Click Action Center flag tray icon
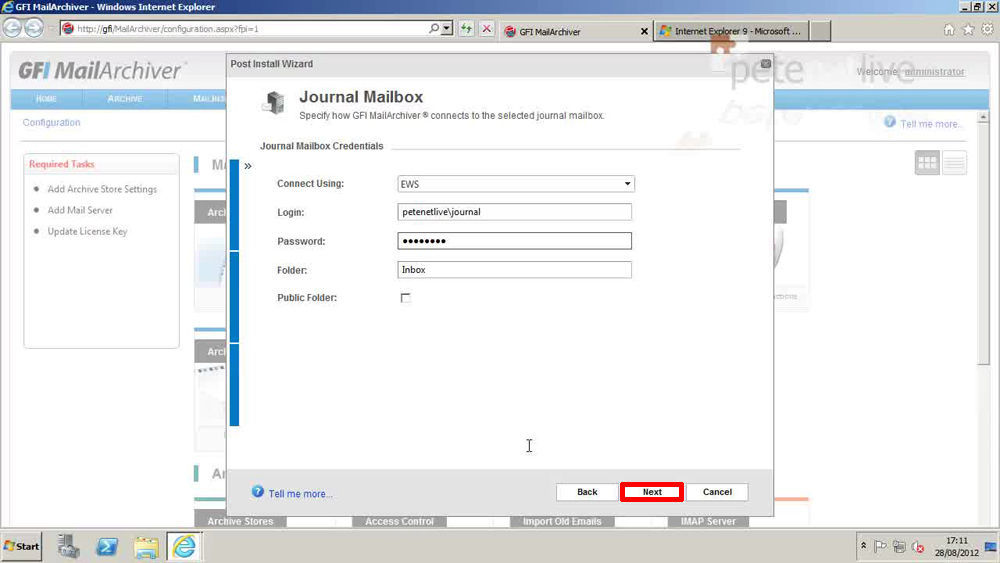Image resolution: width=1000 pixels, height=563 pixels. pos(881,546)
